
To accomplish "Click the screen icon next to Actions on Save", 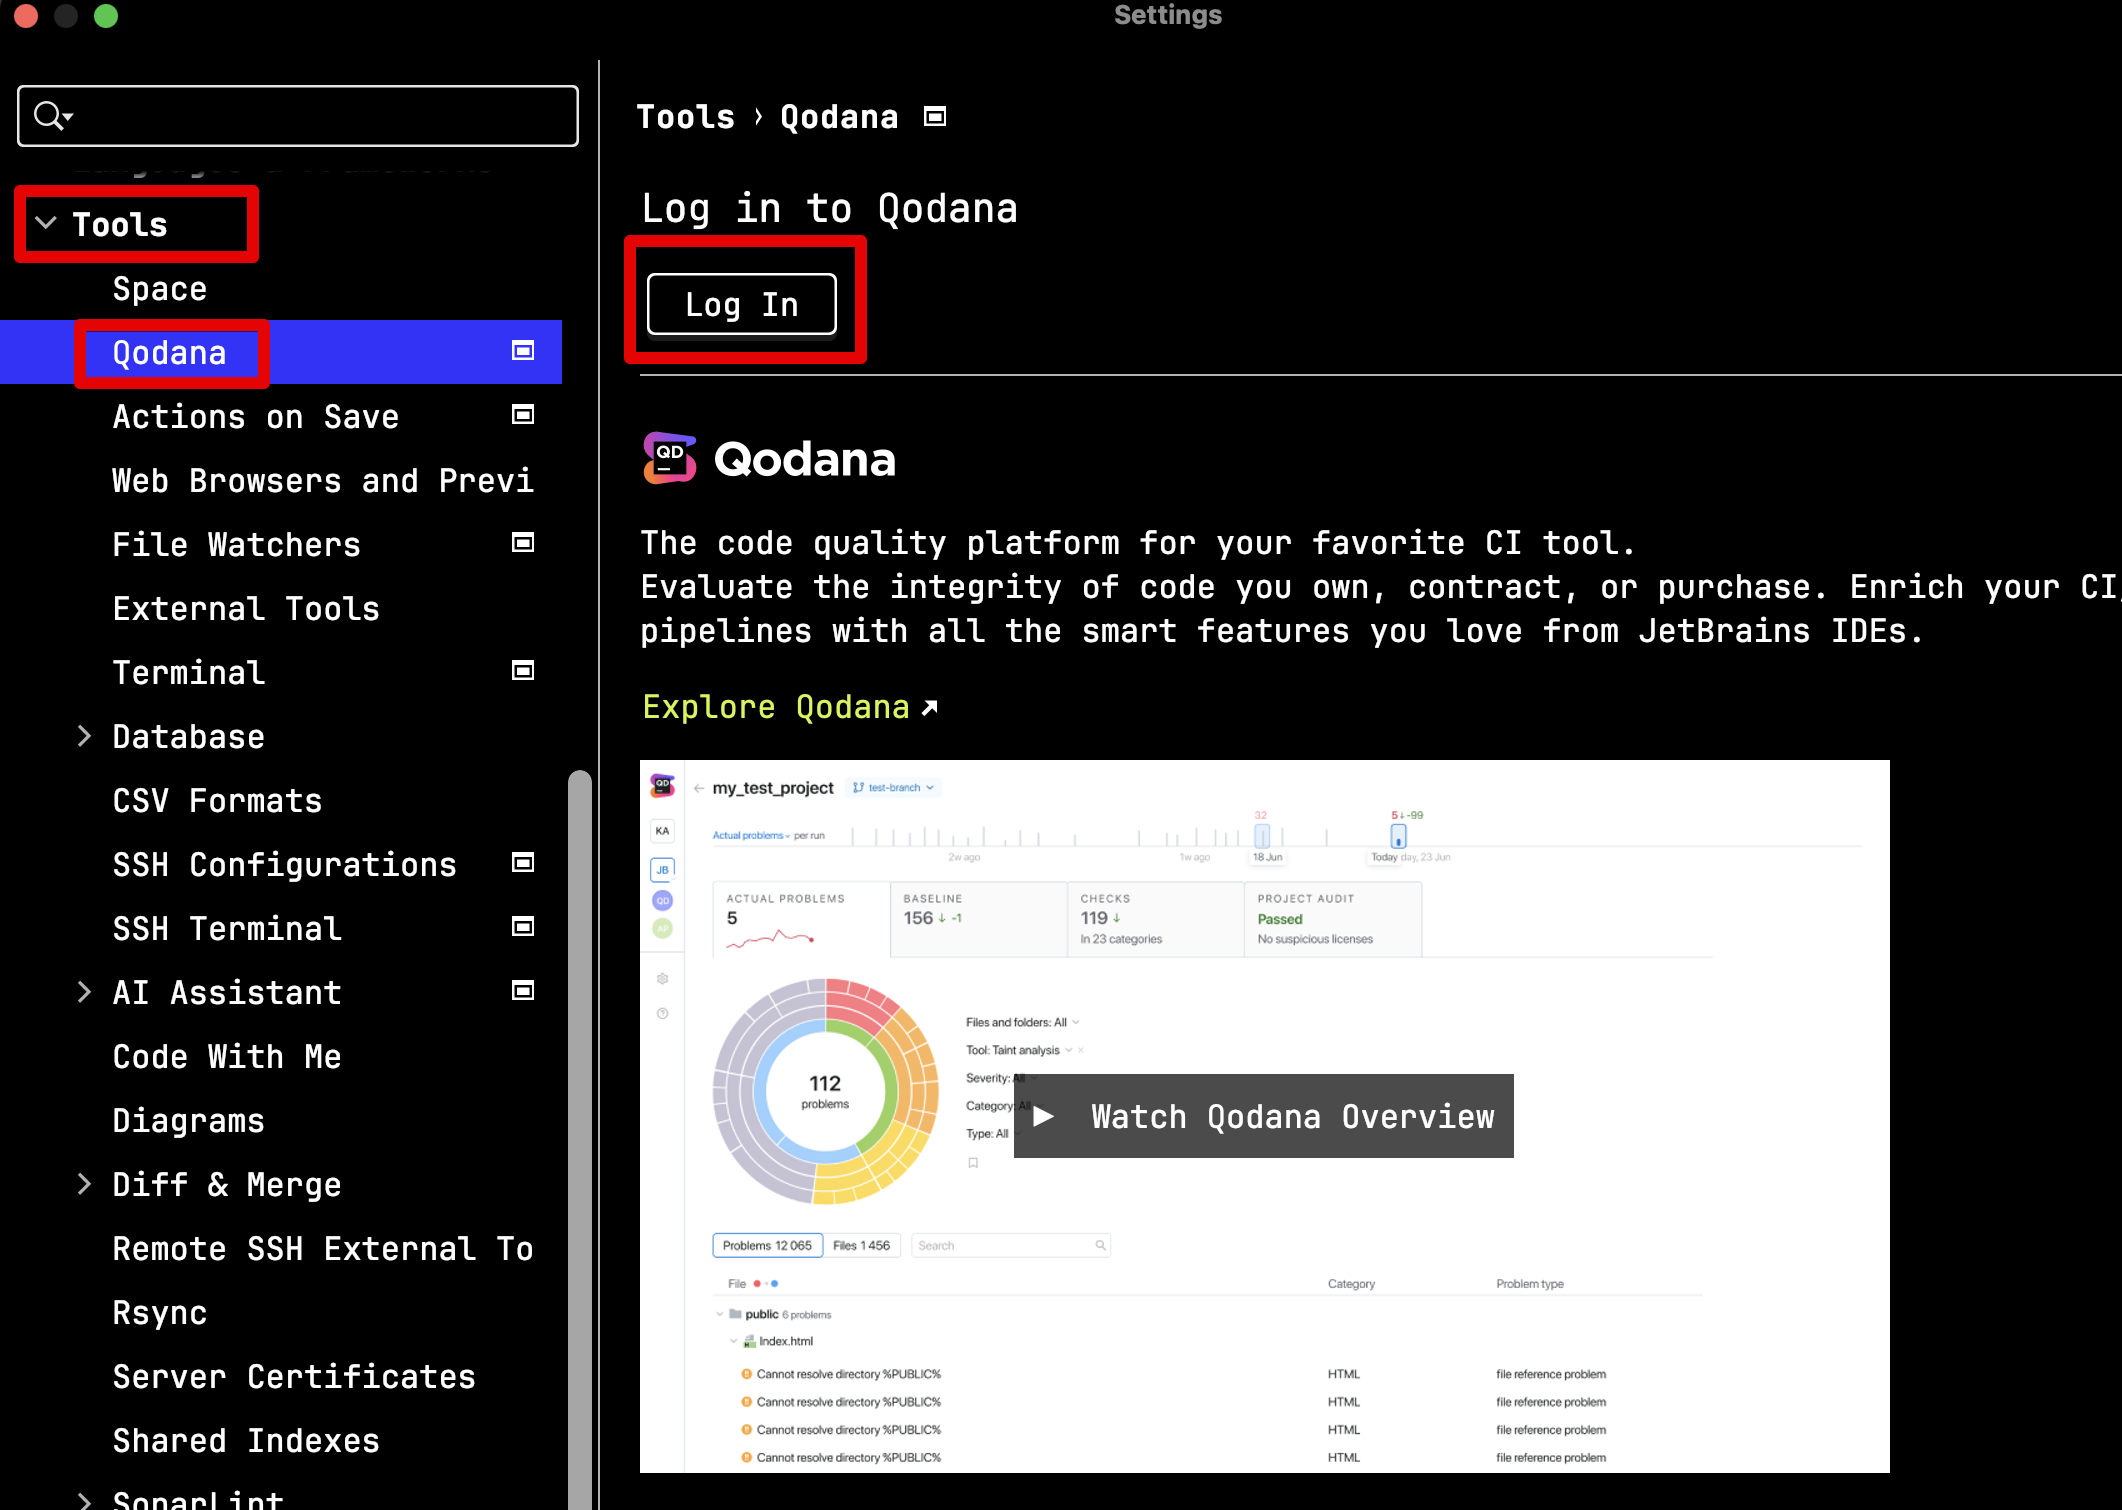I will (x=522, y=414).
